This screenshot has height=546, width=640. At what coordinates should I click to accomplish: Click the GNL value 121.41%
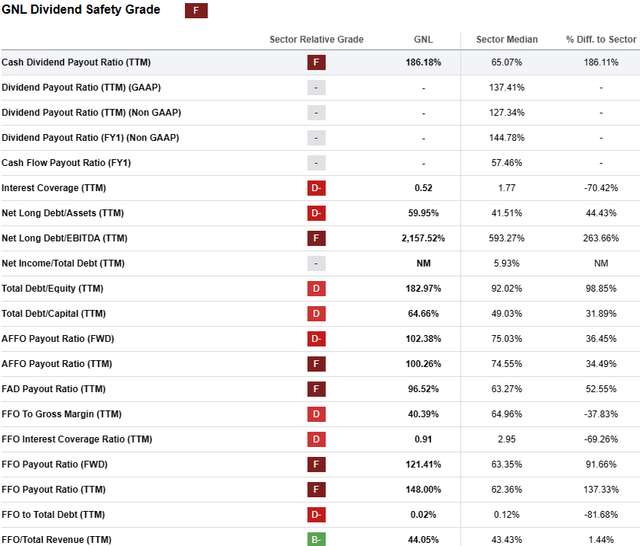tap(423, 464)
